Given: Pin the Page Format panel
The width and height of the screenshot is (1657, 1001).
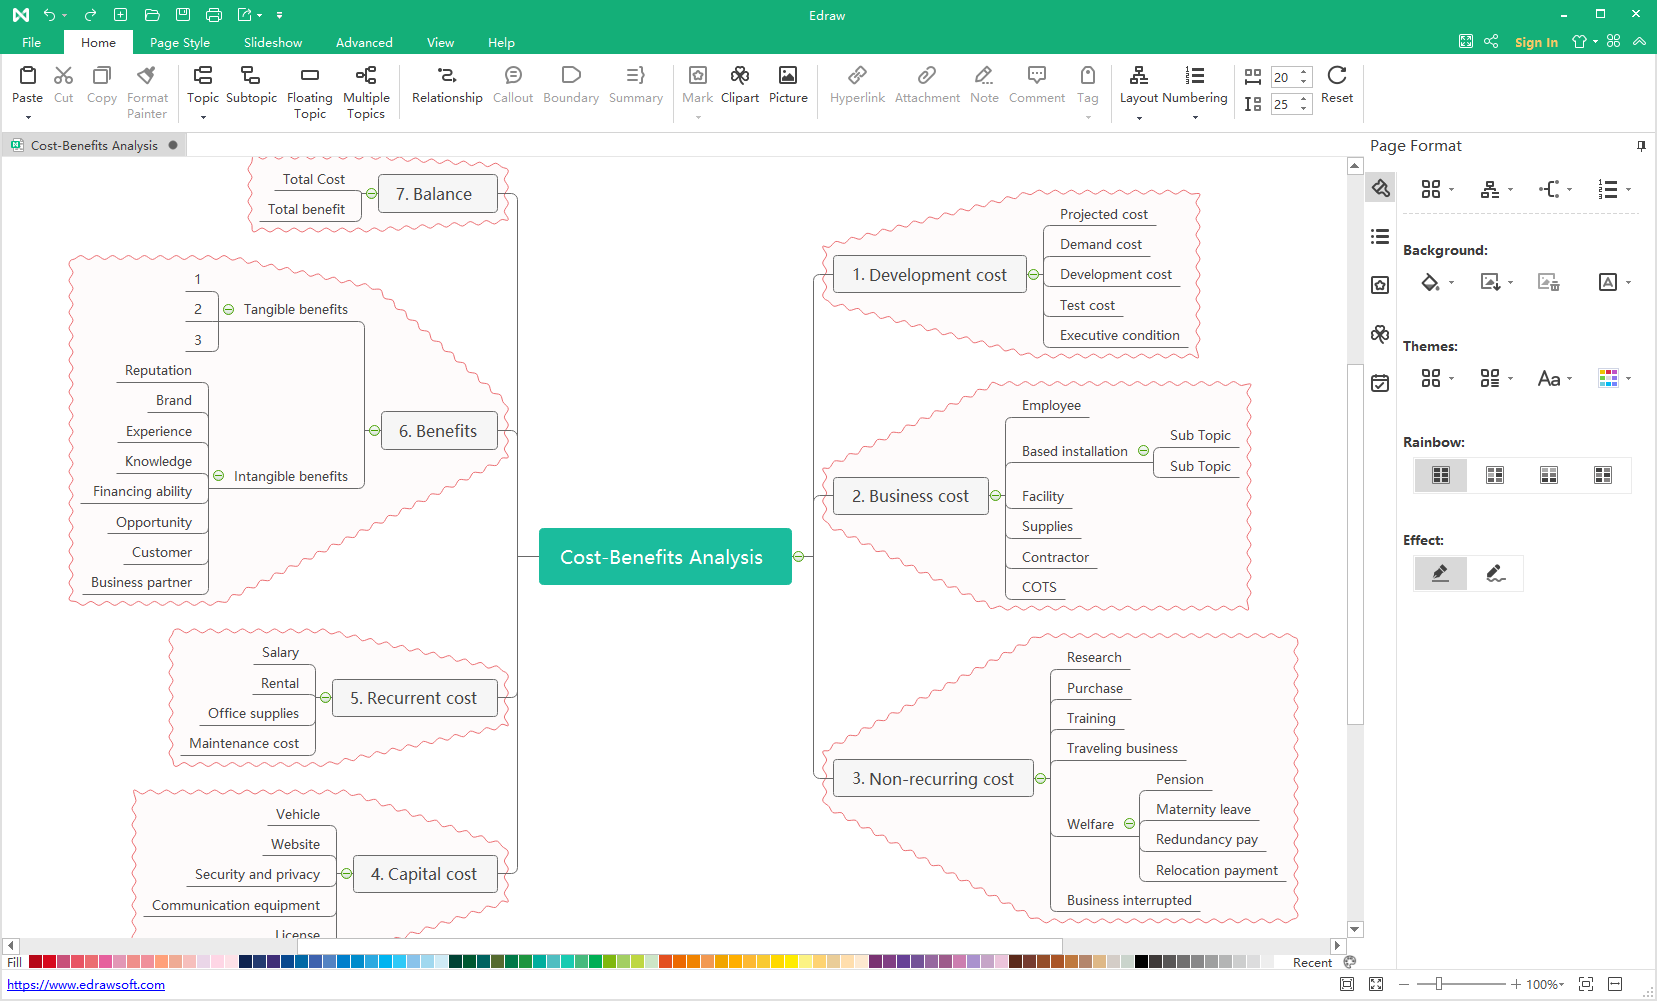Looking at the screenshot, I should coord(1640,146).
